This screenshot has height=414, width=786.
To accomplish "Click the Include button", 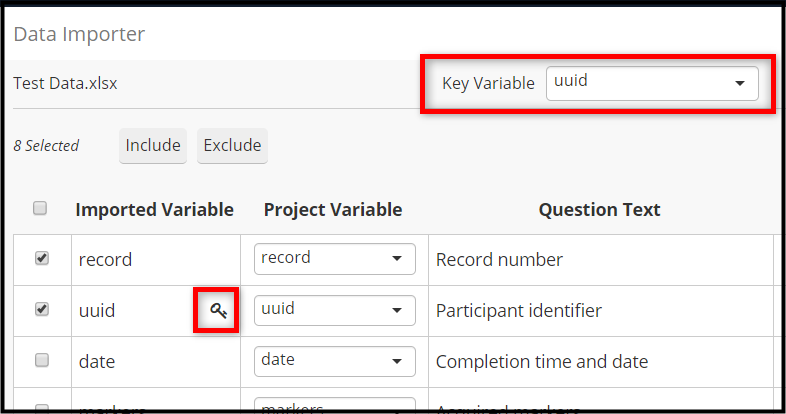I will 153,145.
